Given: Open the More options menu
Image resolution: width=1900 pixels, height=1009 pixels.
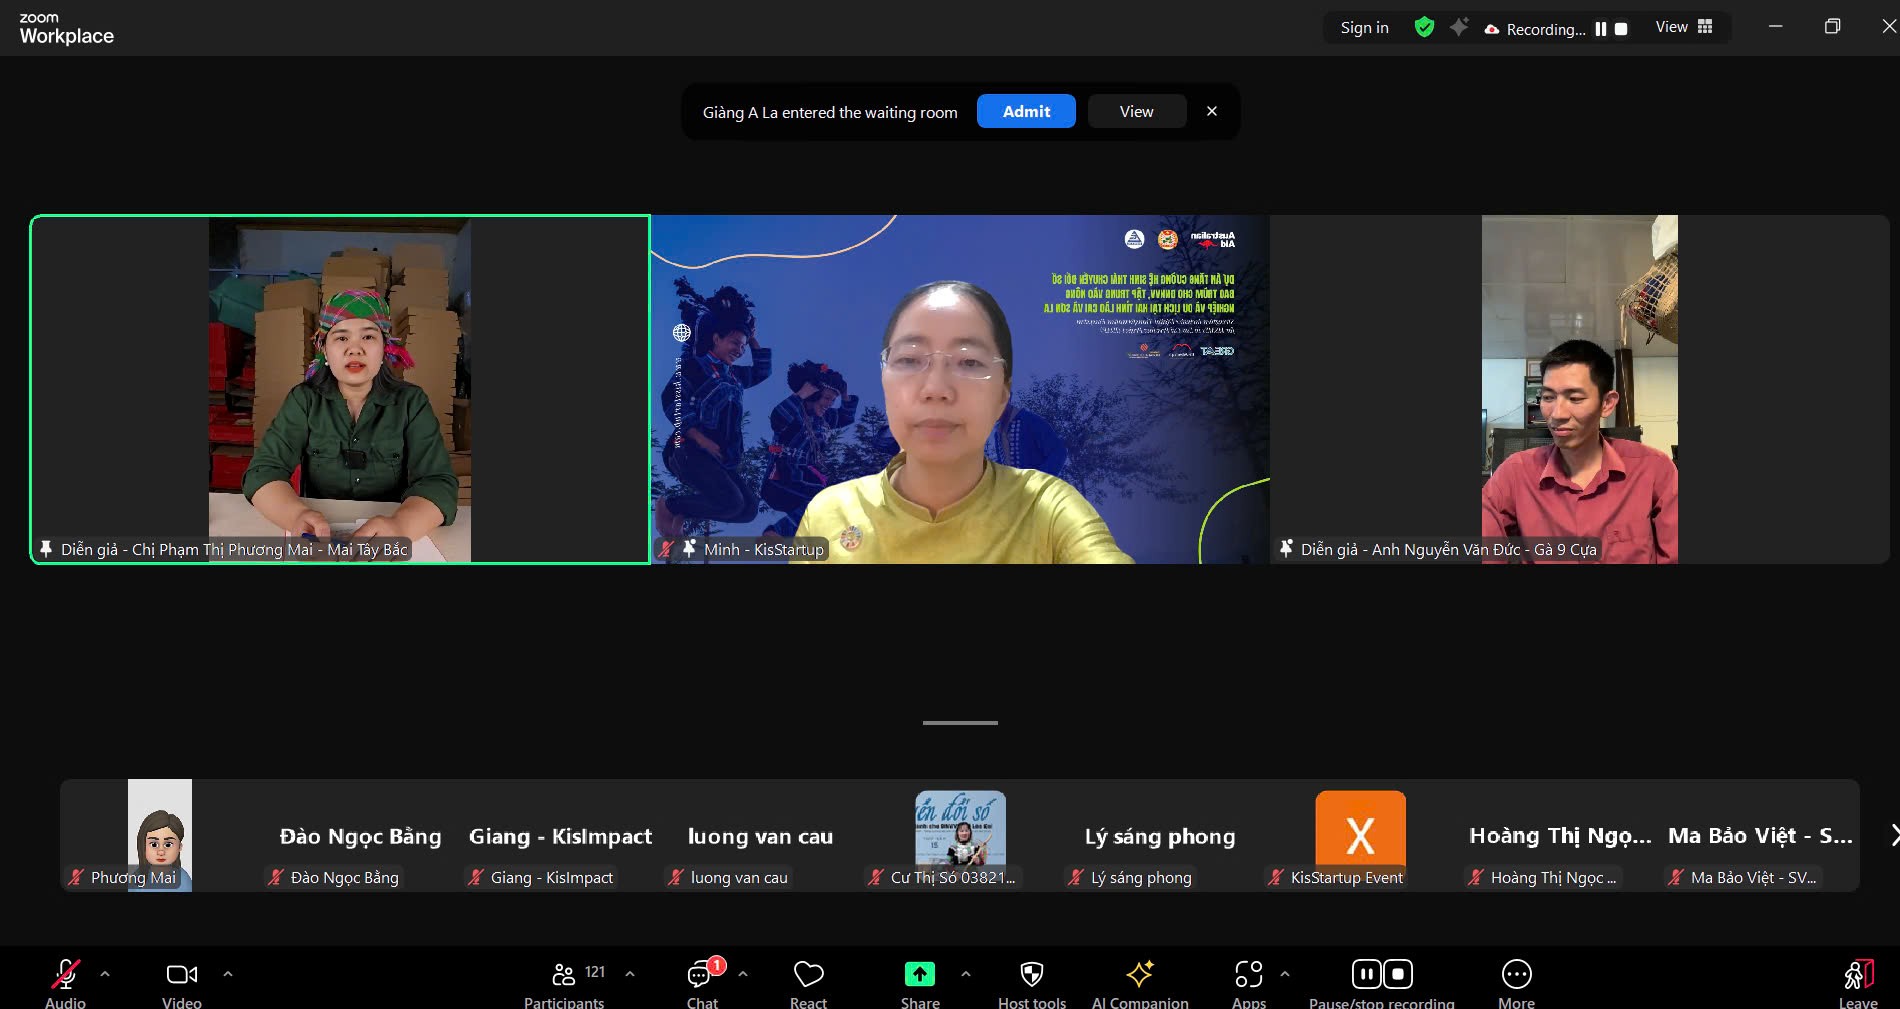Looking at the screenshot, I should pyautogui.click(x=1516, y=975).
